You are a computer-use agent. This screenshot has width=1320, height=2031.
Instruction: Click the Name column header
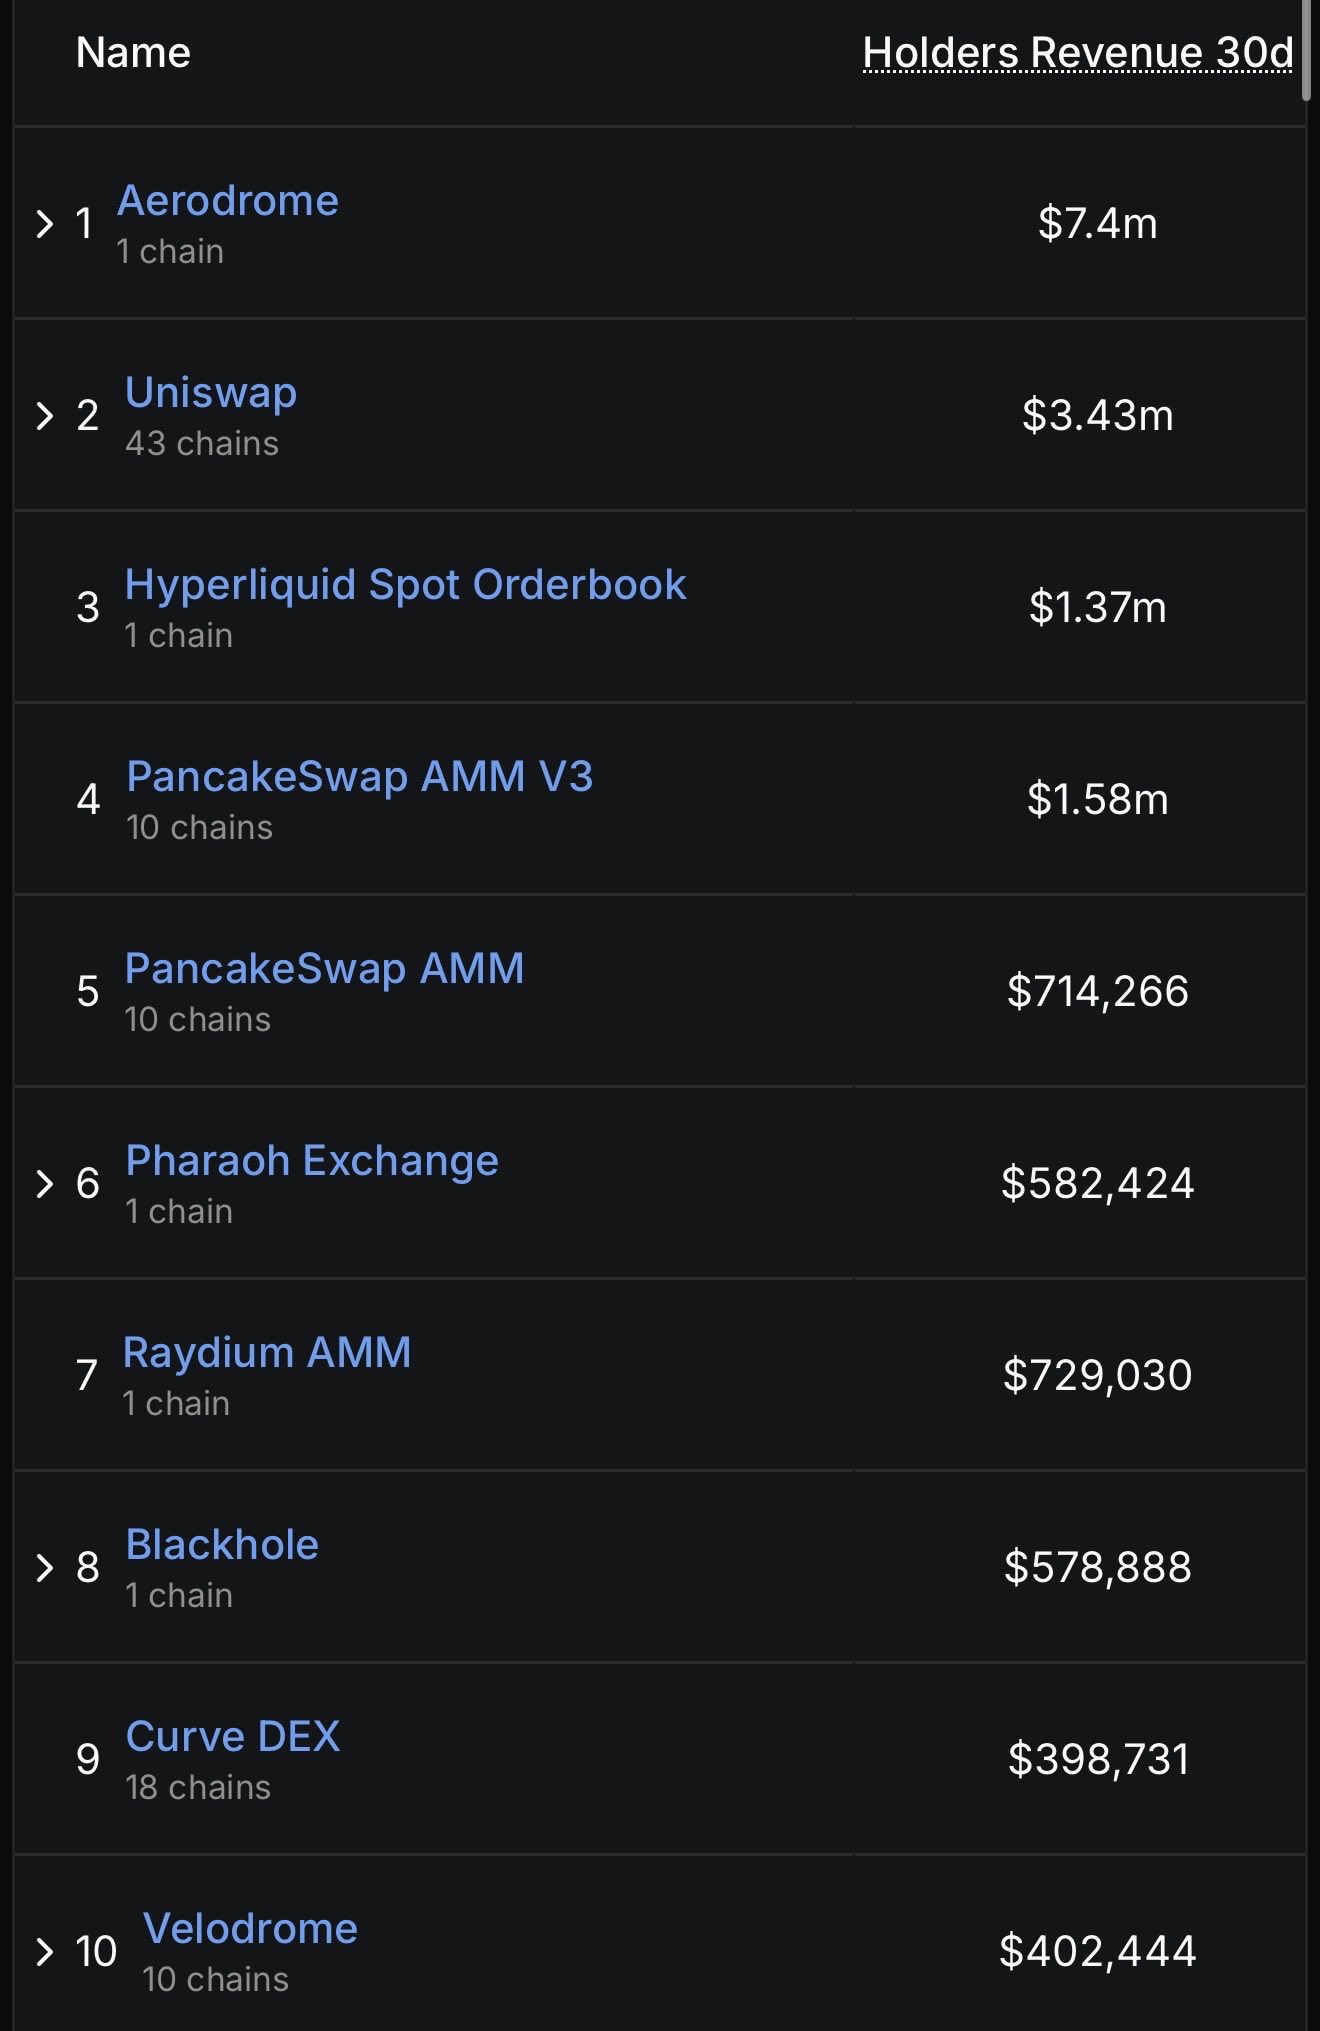pyautogui.click(x=133, y=53)
